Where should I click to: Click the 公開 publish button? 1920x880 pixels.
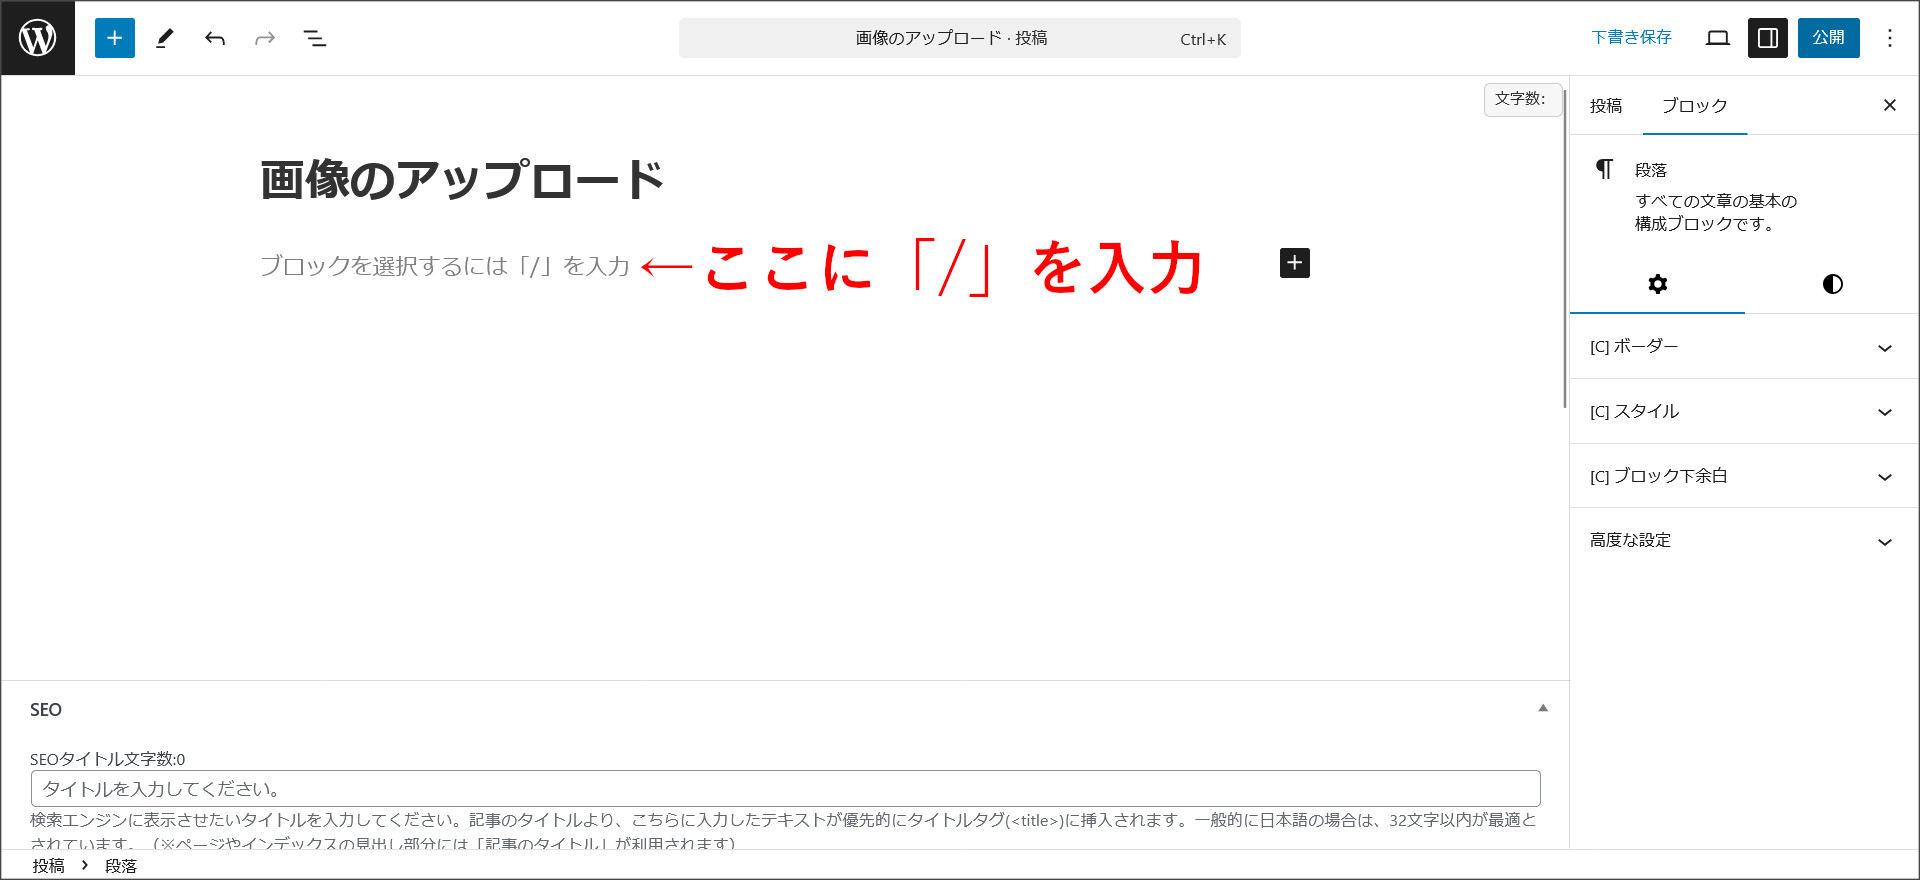(x=1828, y=38)
